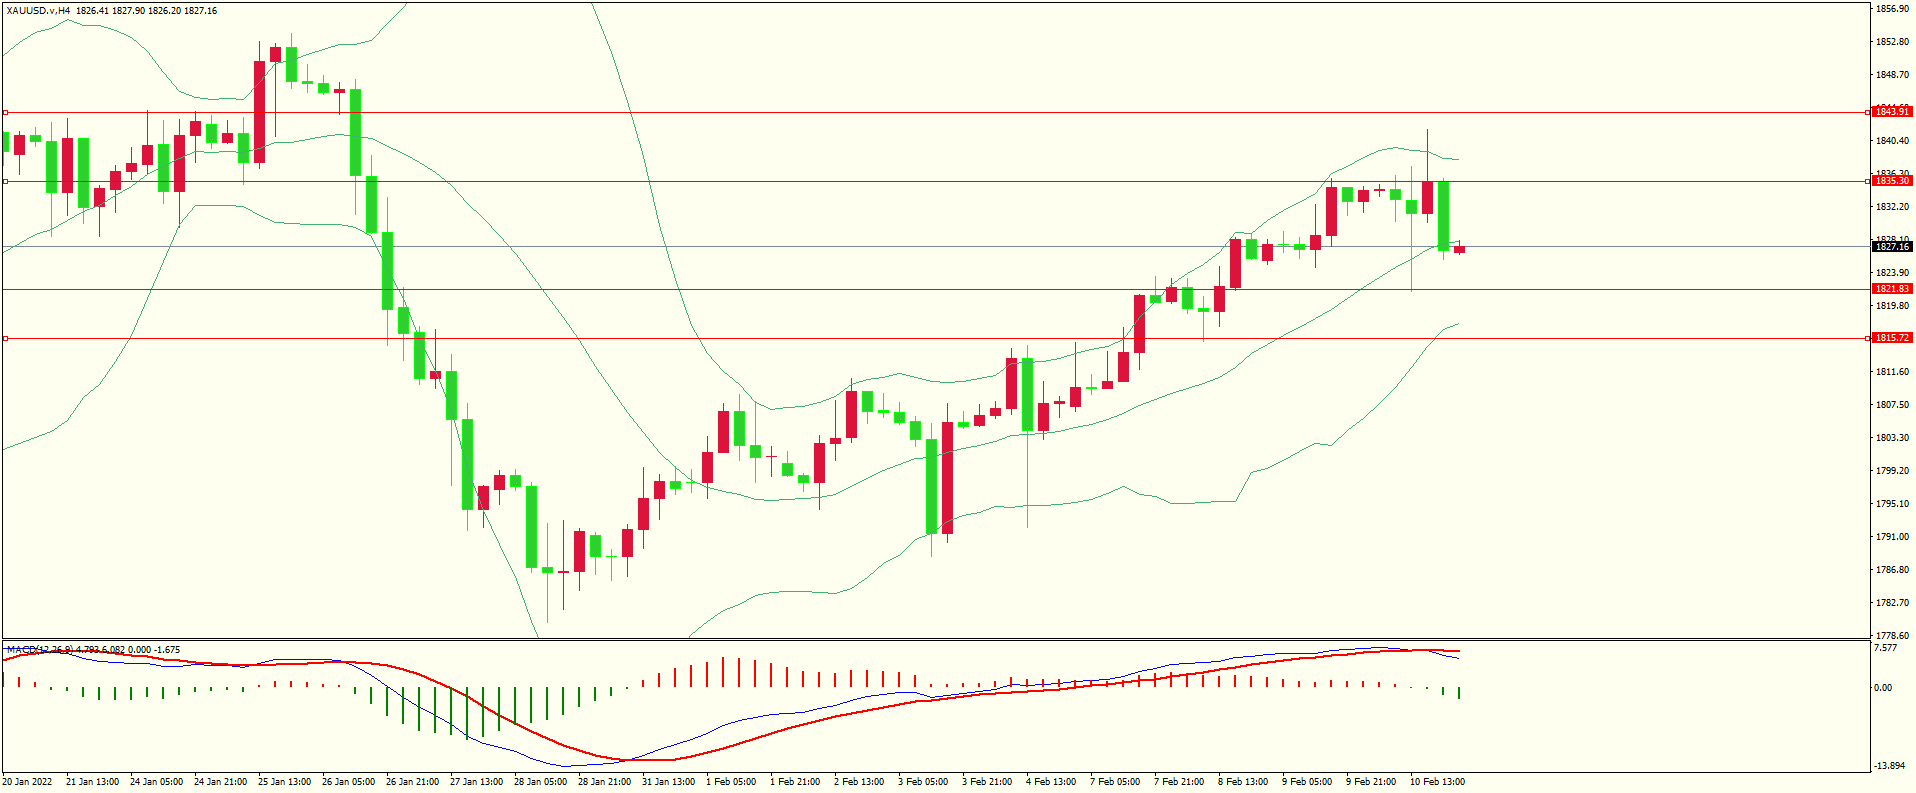Click the 24 Jan 21:00 time label
Image resolution: width=1916 pixels, height=793 pixels.
point(220,782)
